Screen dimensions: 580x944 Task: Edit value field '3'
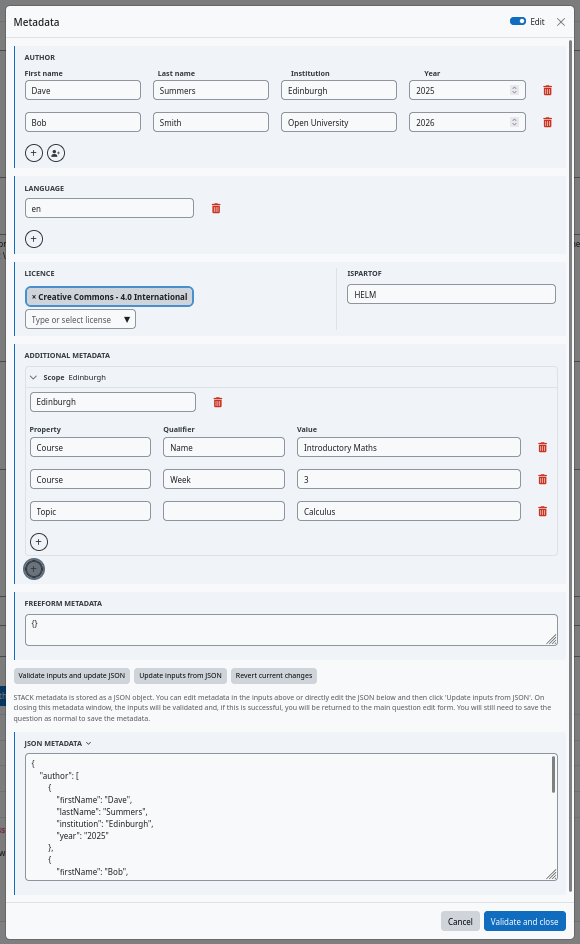pos(409,479)
